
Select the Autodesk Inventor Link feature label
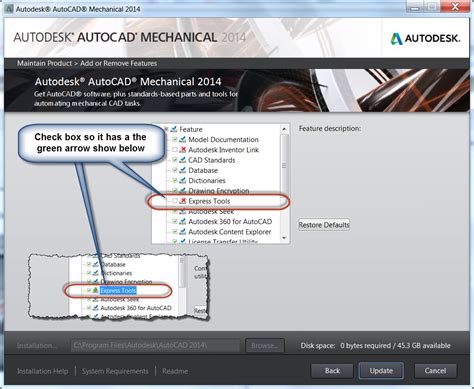pyautogui.click(x=223, y=150)
